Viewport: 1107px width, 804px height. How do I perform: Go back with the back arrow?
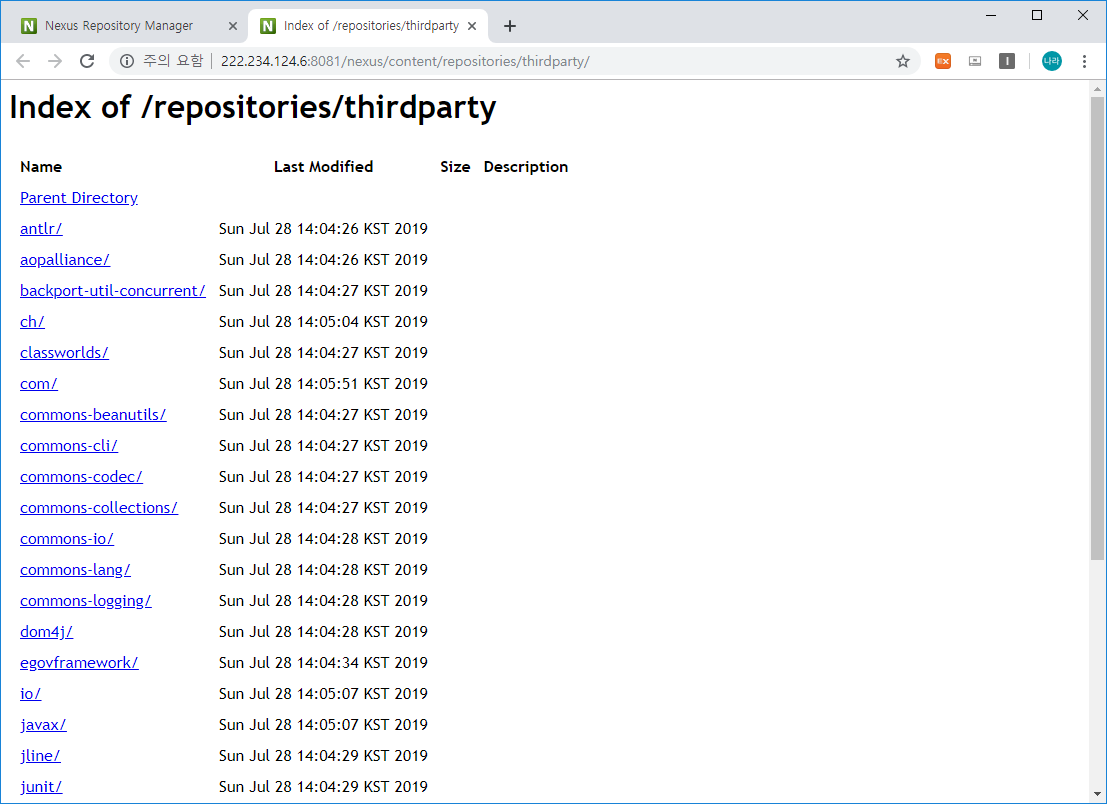pyautogui.click(x=23, y=61)
